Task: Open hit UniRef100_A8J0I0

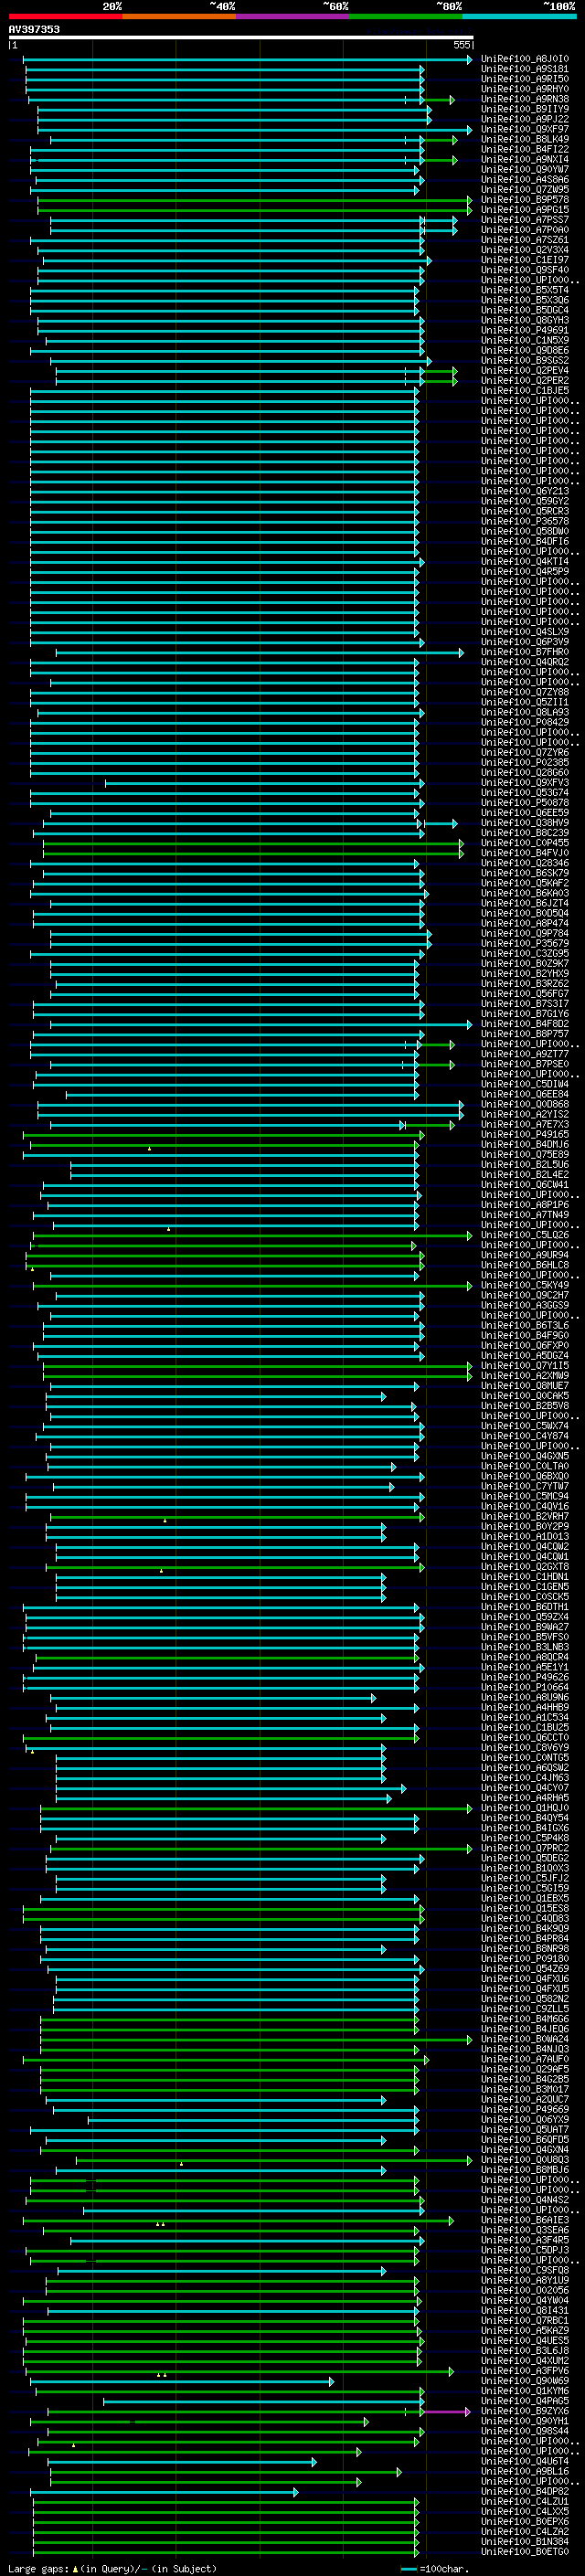Action: 525,59
